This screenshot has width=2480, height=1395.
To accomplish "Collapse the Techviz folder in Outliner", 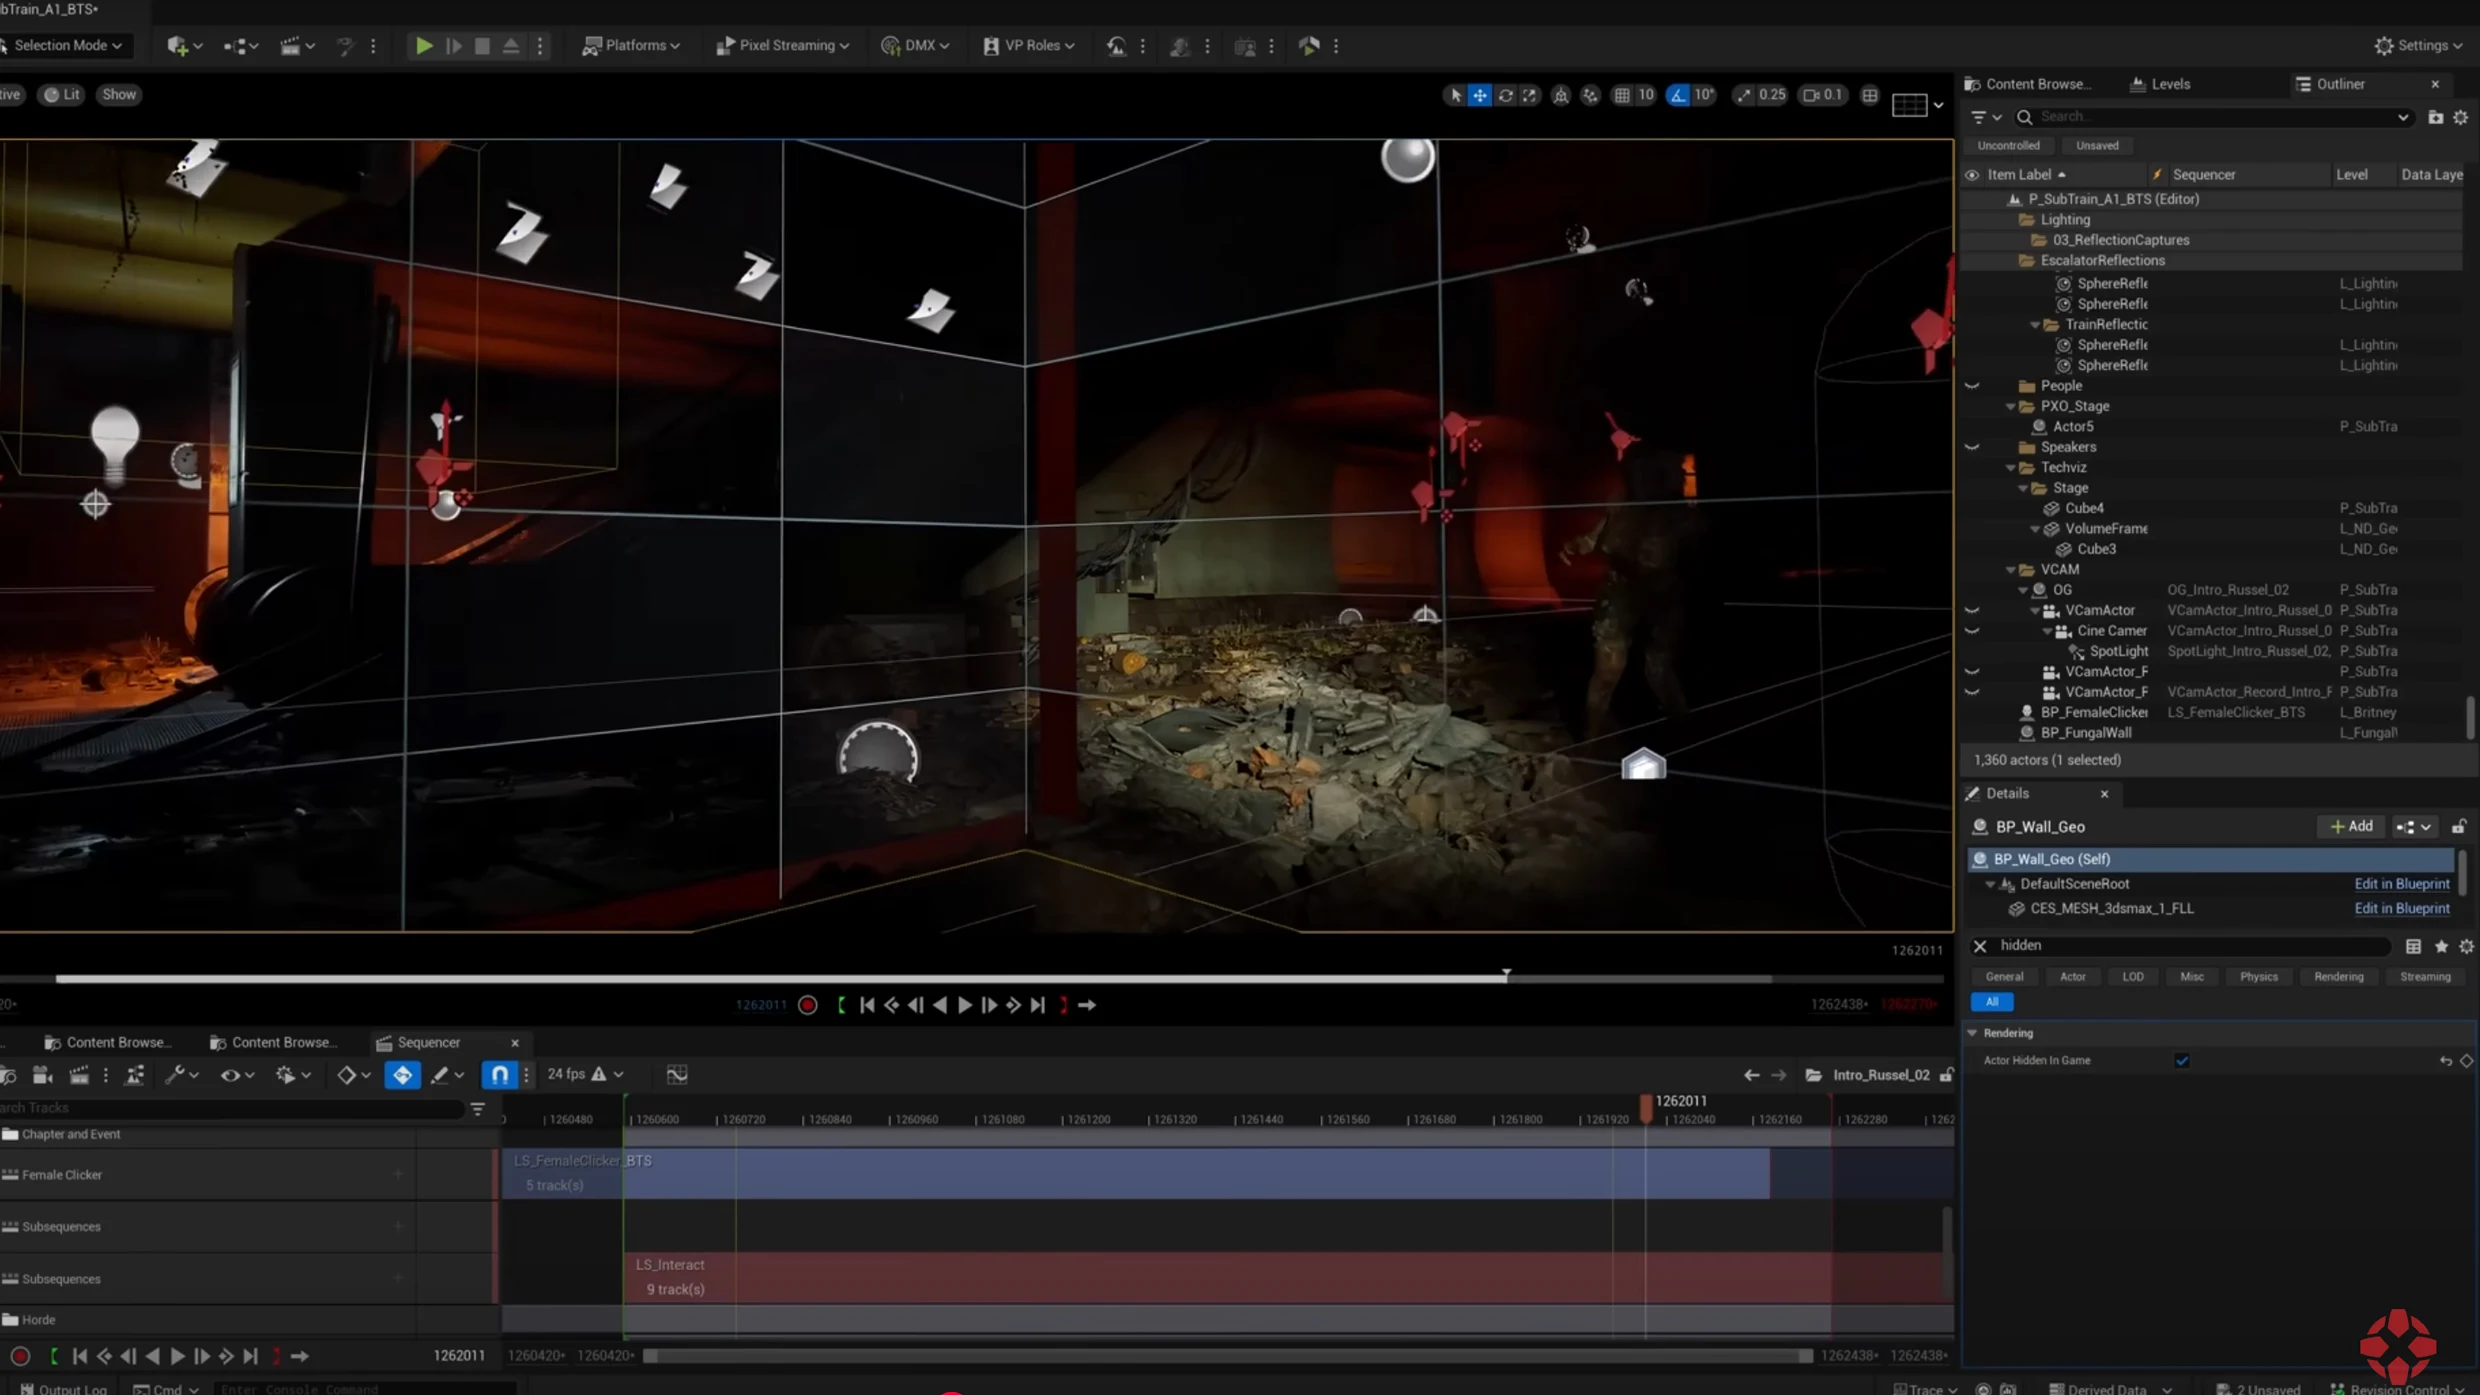I will pos(2011,468).
